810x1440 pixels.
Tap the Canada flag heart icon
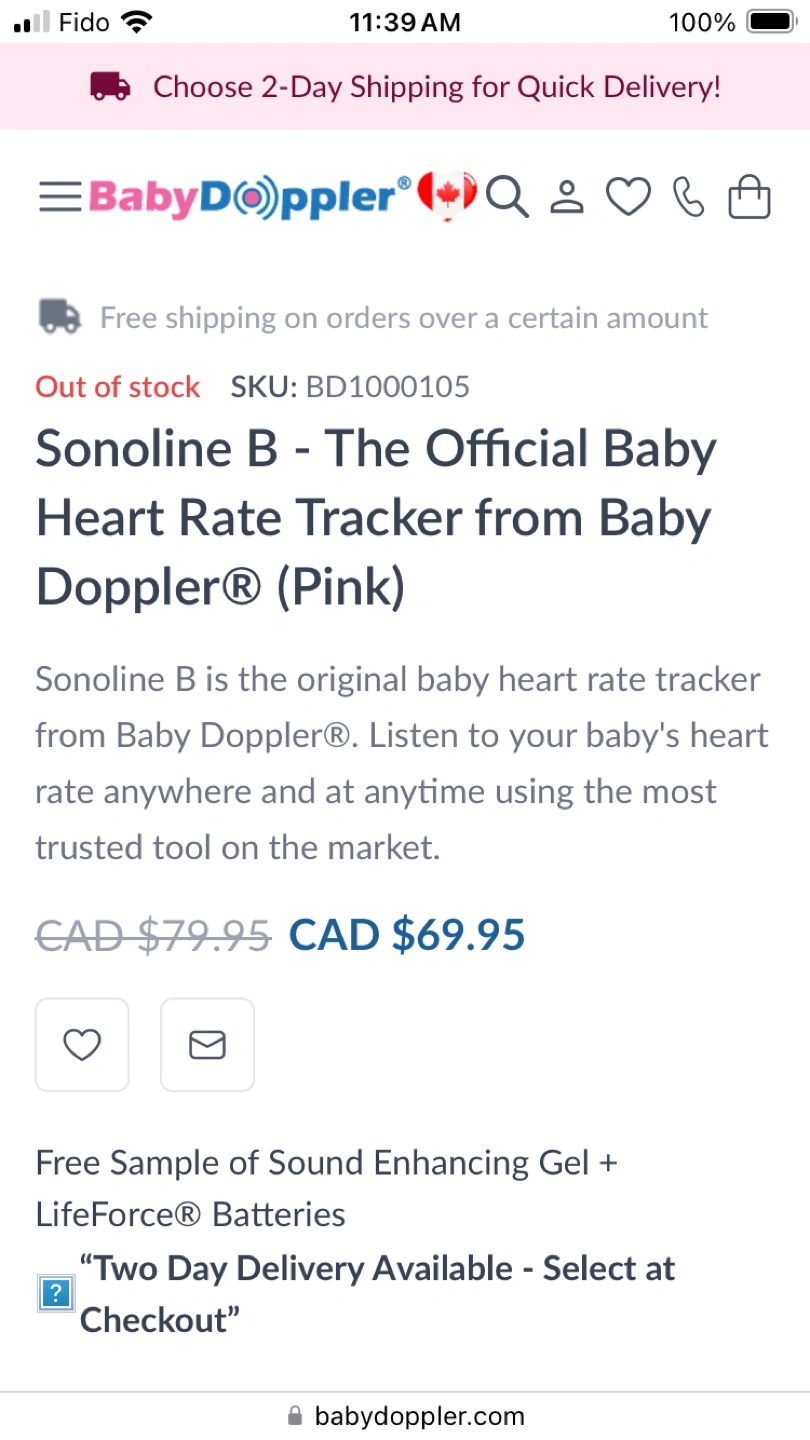tap(446, 195)
